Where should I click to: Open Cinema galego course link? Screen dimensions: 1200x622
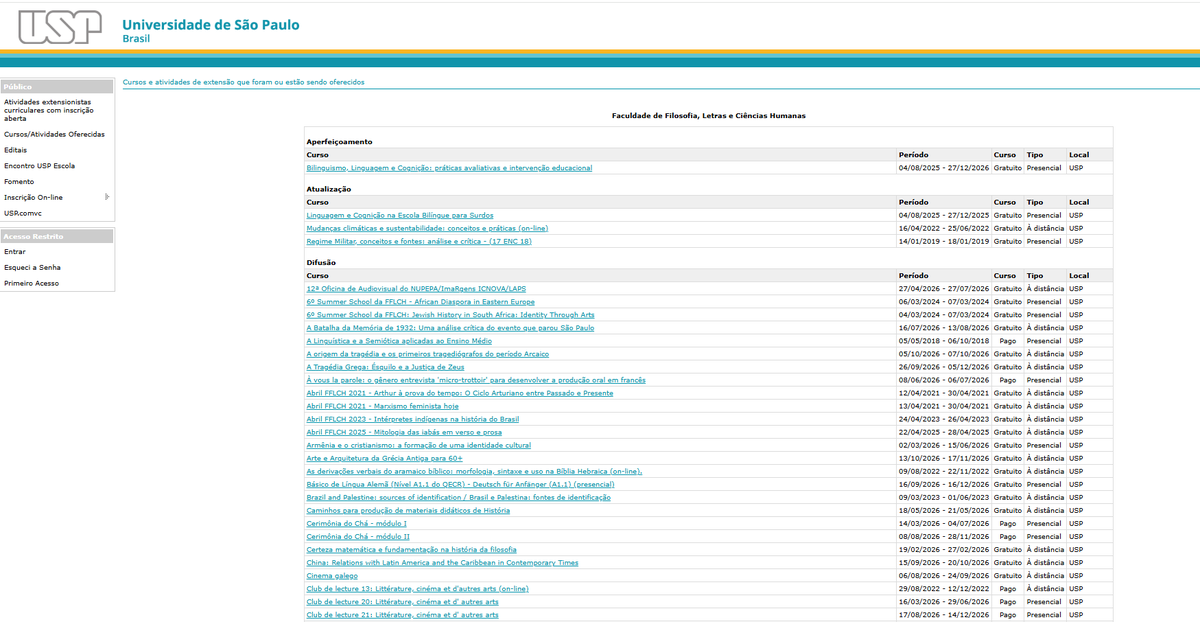coord(332,575)
